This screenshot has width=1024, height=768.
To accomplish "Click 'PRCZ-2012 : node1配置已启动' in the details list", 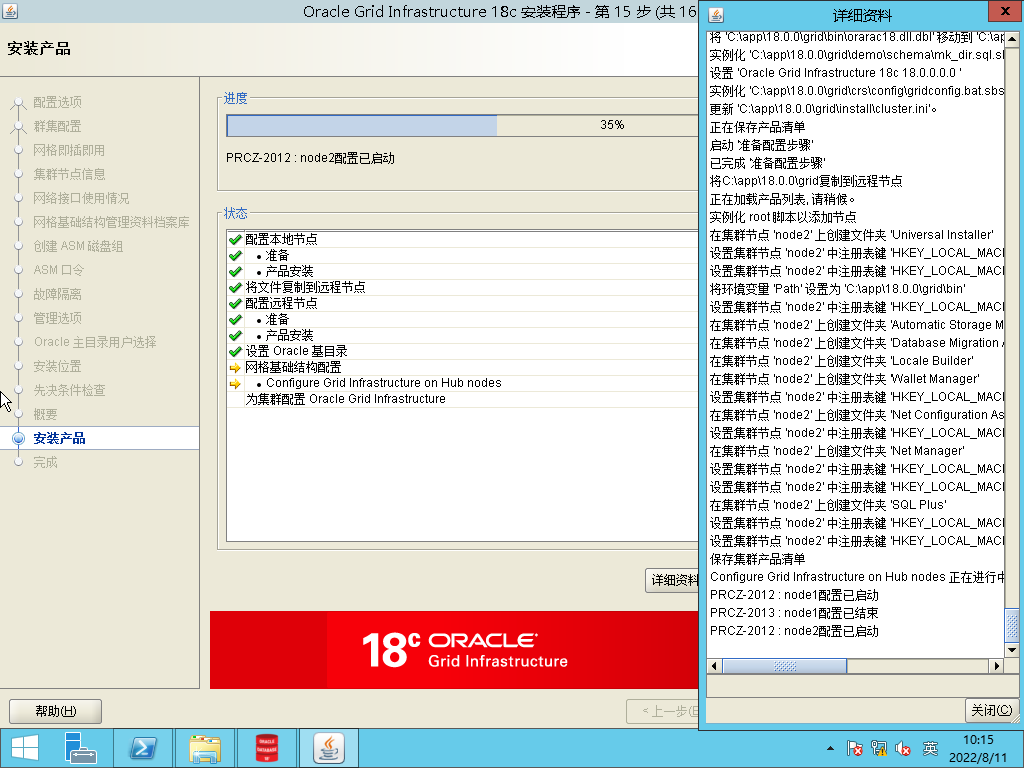I will click(794, 595).
